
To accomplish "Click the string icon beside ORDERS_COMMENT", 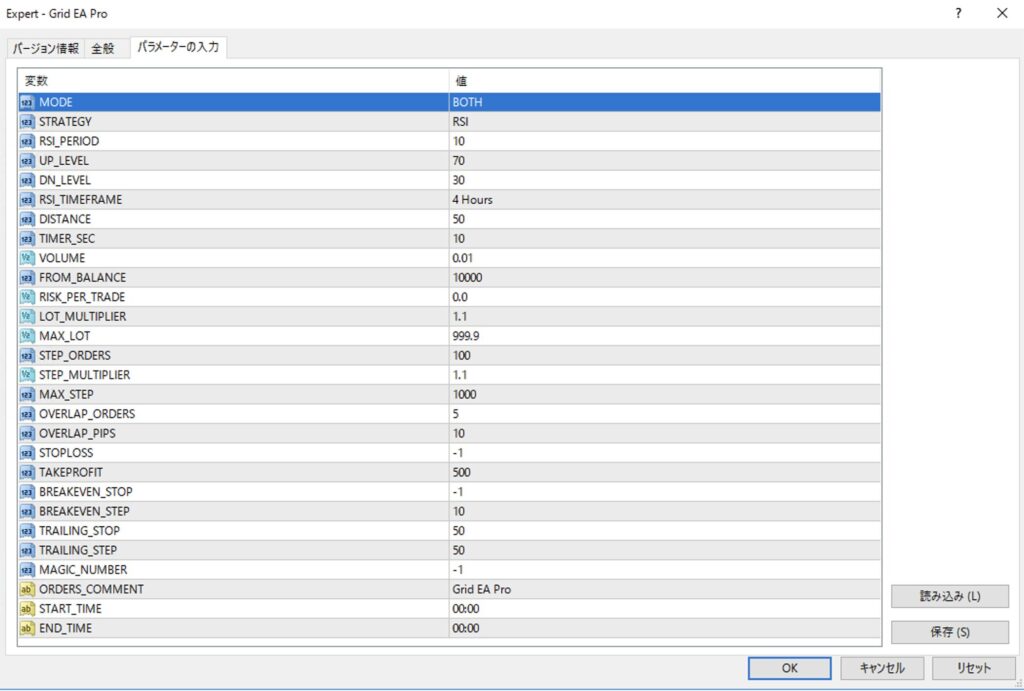I will [x=27, y=589].
